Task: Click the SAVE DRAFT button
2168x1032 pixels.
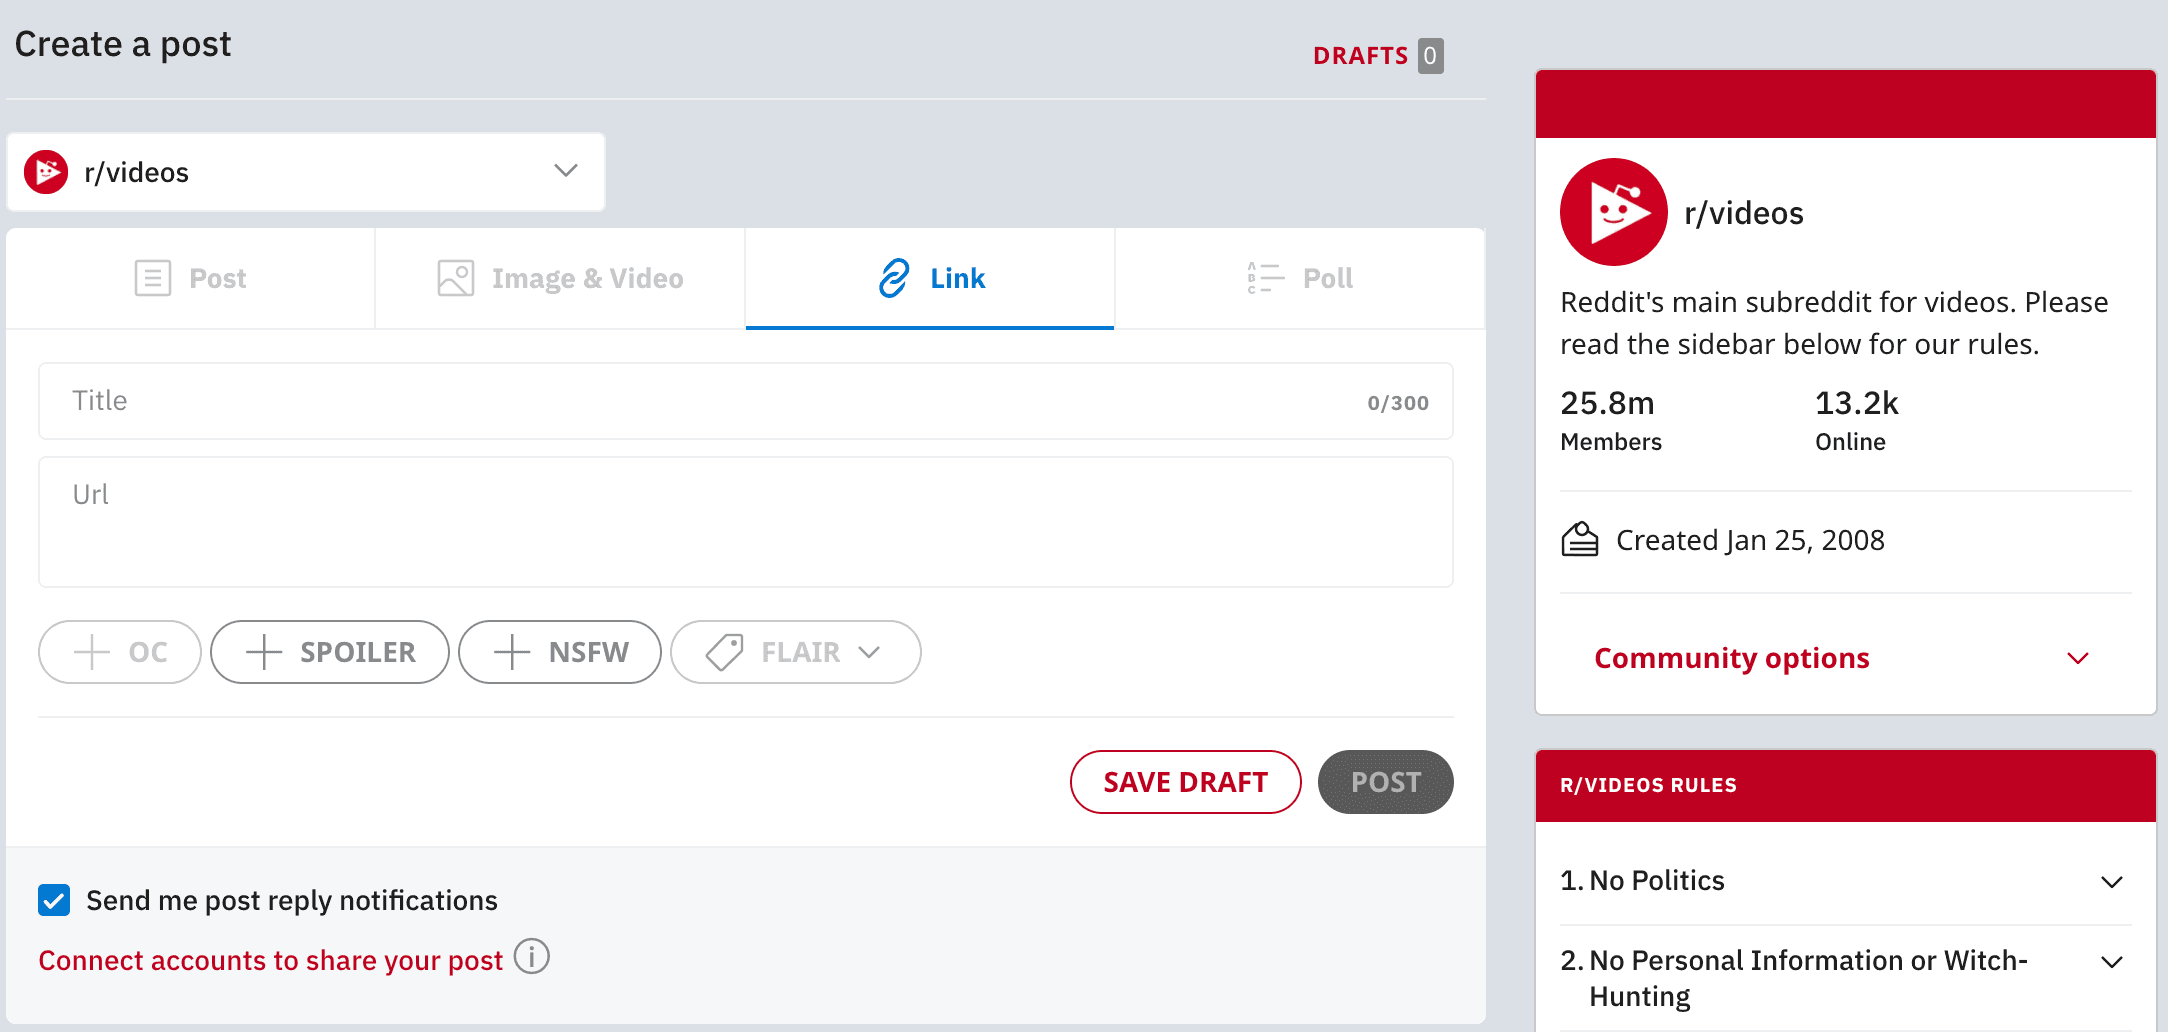Action: pyautogui.click(x=1186, y=782)
